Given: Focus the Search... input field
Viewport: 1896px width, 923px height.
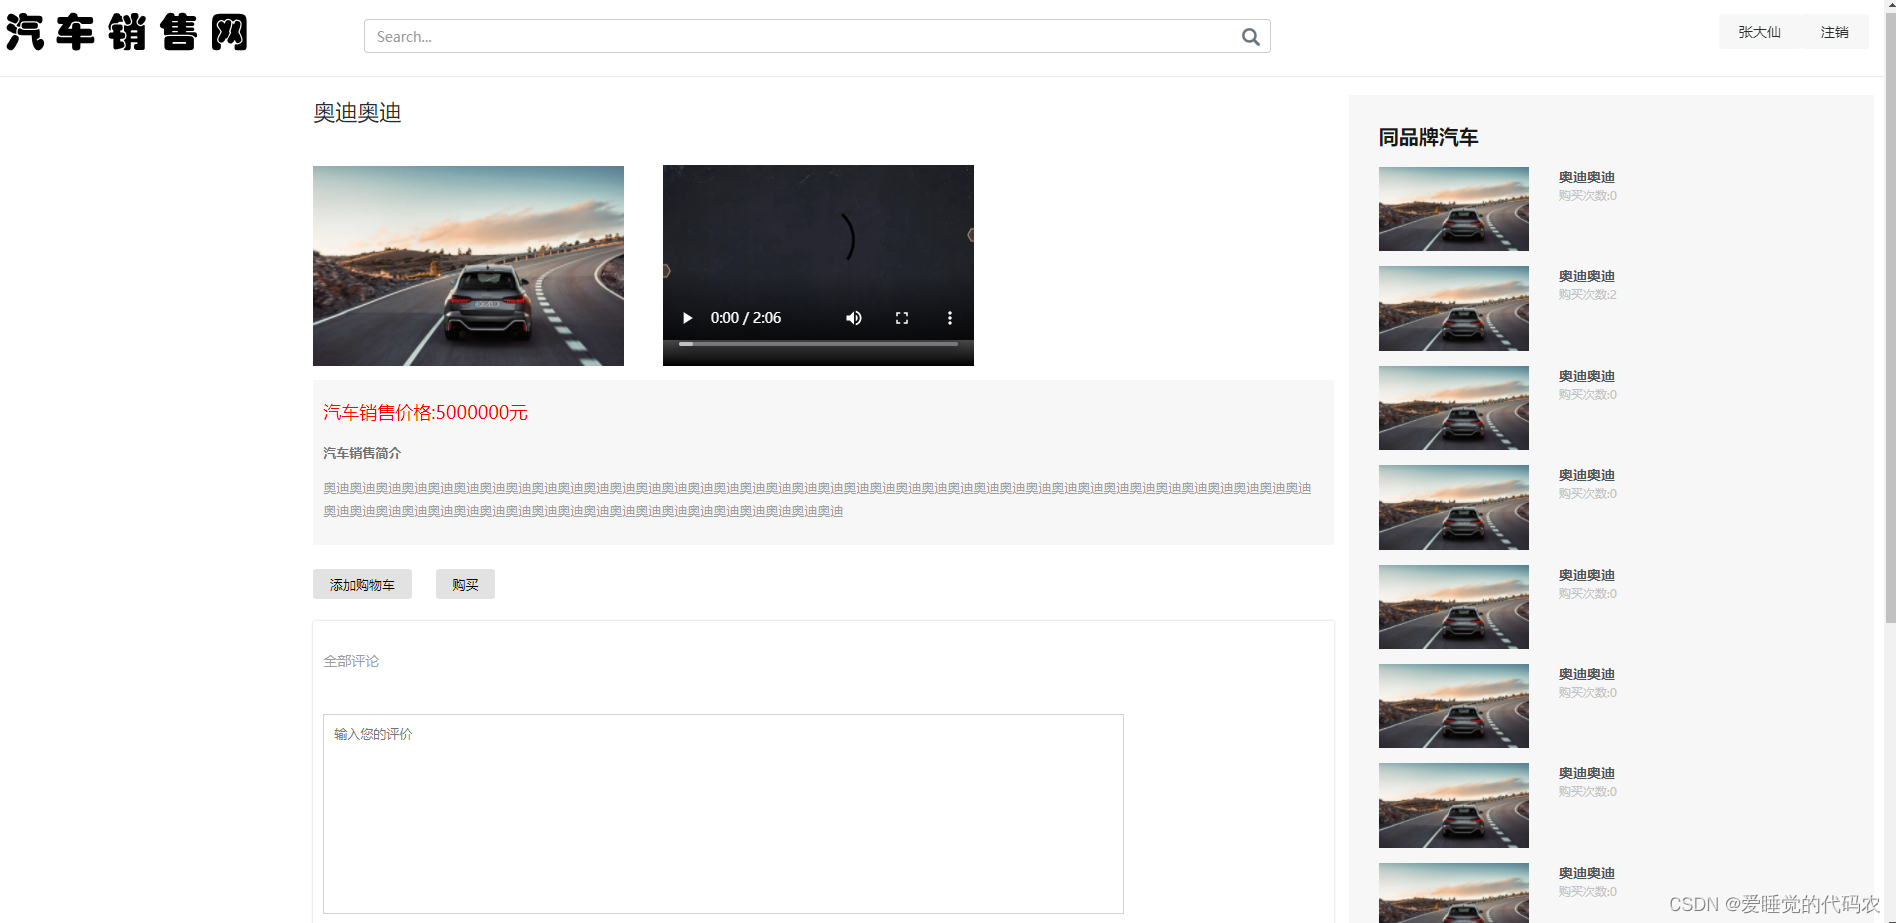Looking at the screenshot, I should [x=817, y=36].
